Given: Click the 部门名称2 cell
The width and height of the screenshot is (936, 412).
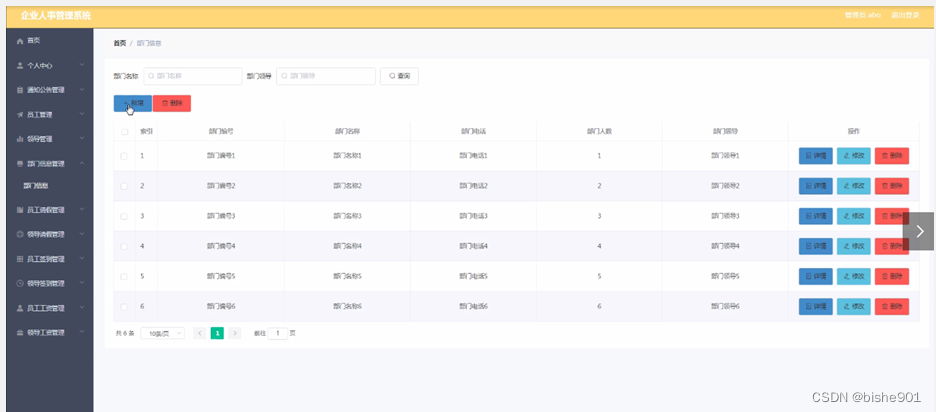Looking at the screenshot, I should click(347, 186).
